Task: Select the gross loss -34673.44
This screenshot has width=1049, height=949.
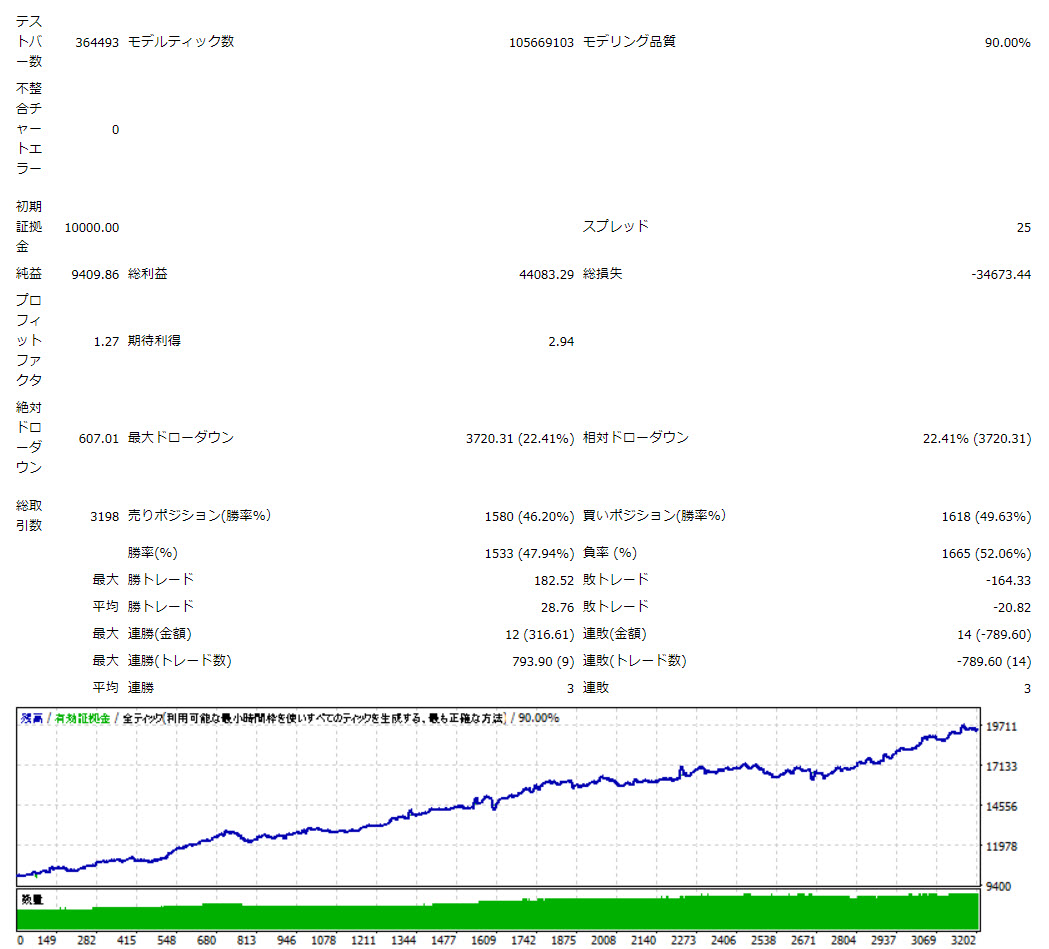Action: (x=1001, y=274)
